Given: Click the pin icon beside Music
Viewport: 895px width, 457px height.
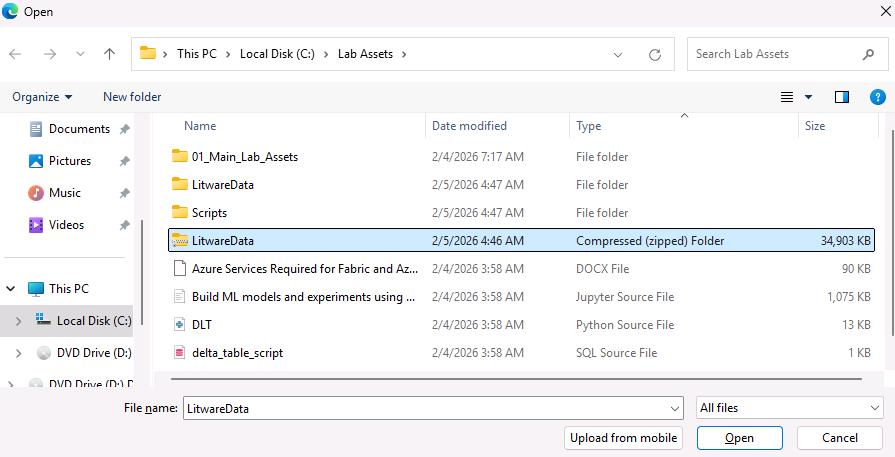Looking at the screenshot, I should tap(124, 193).
